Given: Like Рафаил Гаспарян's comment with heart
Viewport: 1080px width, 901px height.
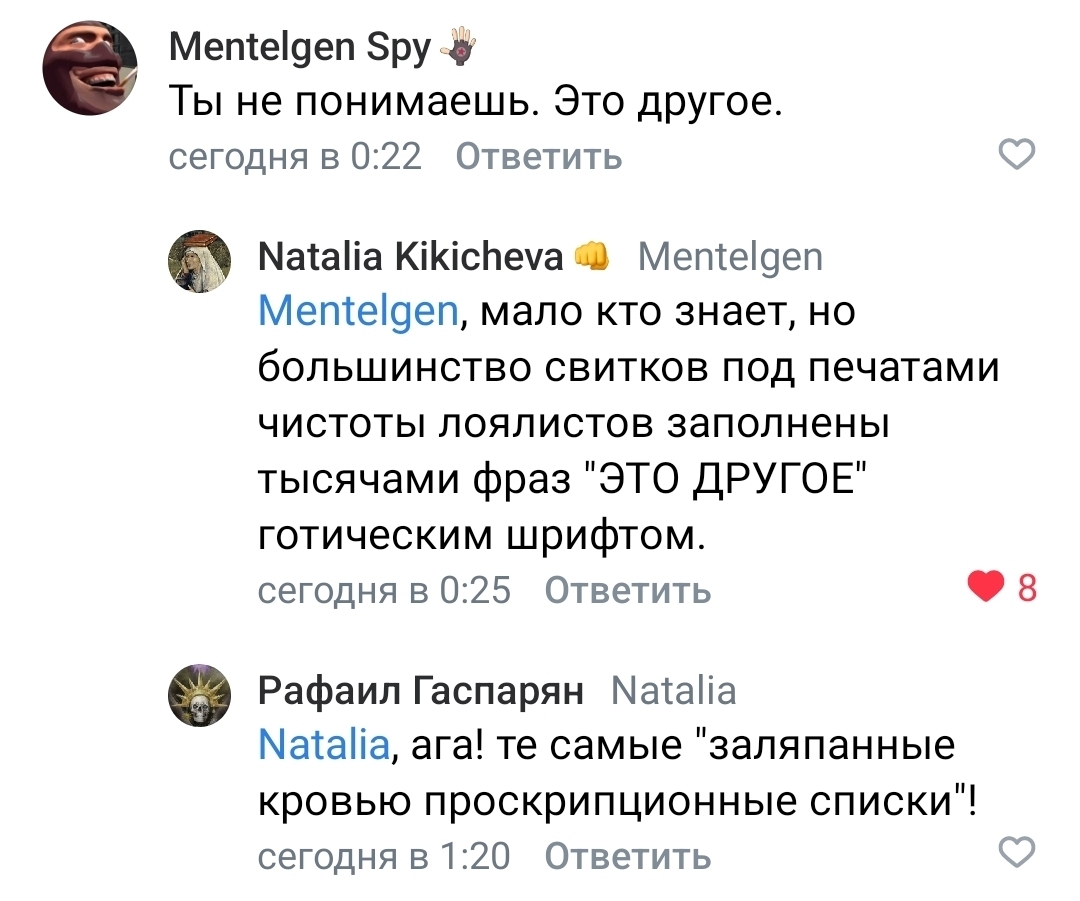Looking at the screenshot, I should tap(1018, 853).
